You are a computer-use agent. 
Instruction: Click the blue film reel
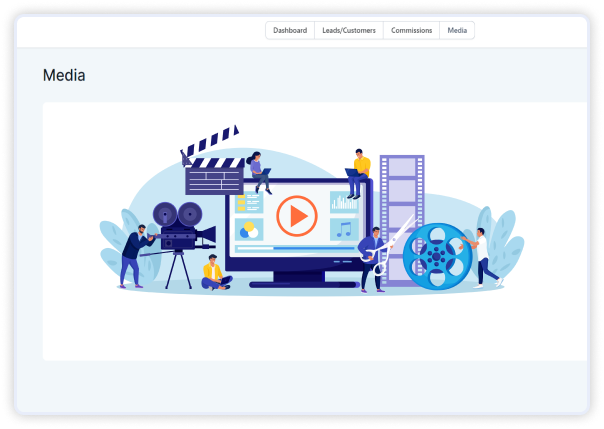(x=436, y=257)
